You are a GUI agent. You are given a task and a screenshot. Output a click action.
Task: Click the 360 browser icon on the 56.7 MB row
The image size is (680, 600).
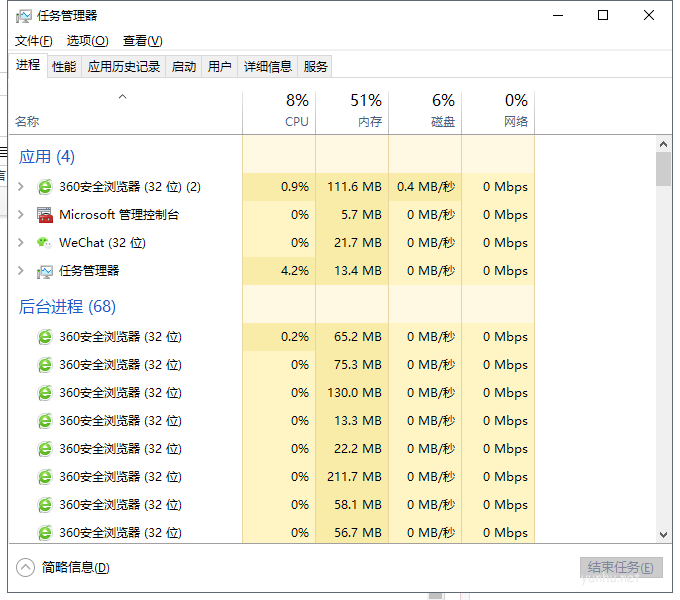[45, 533]
